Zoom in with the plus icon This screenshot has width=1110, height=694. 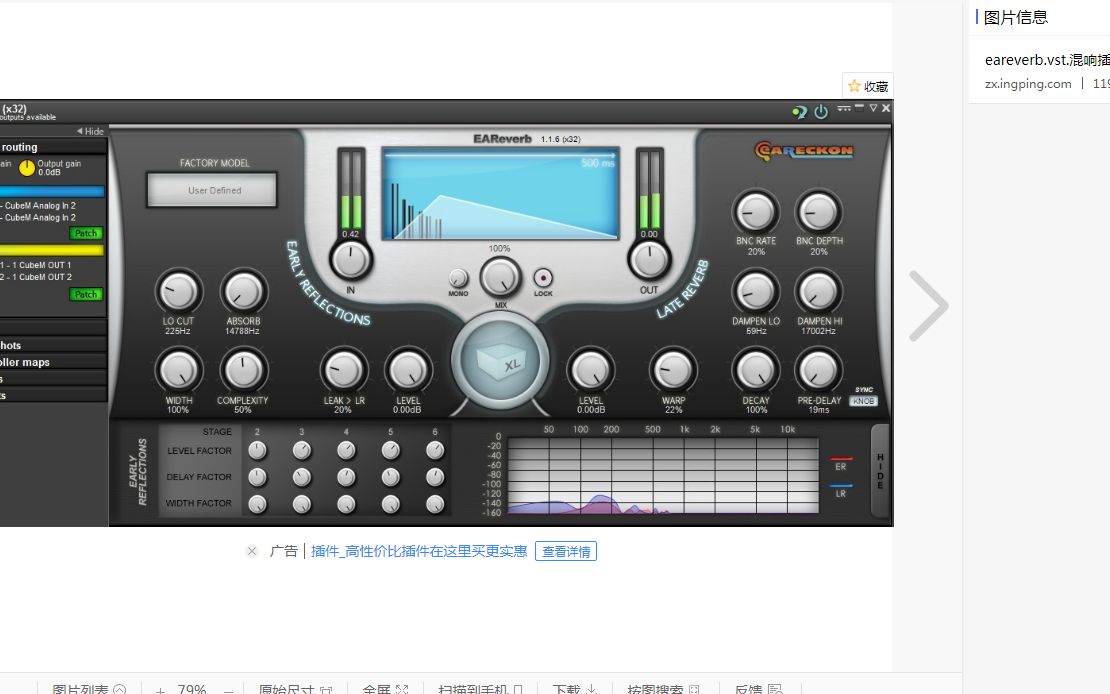pyautogui.click(x=161, y=689)
